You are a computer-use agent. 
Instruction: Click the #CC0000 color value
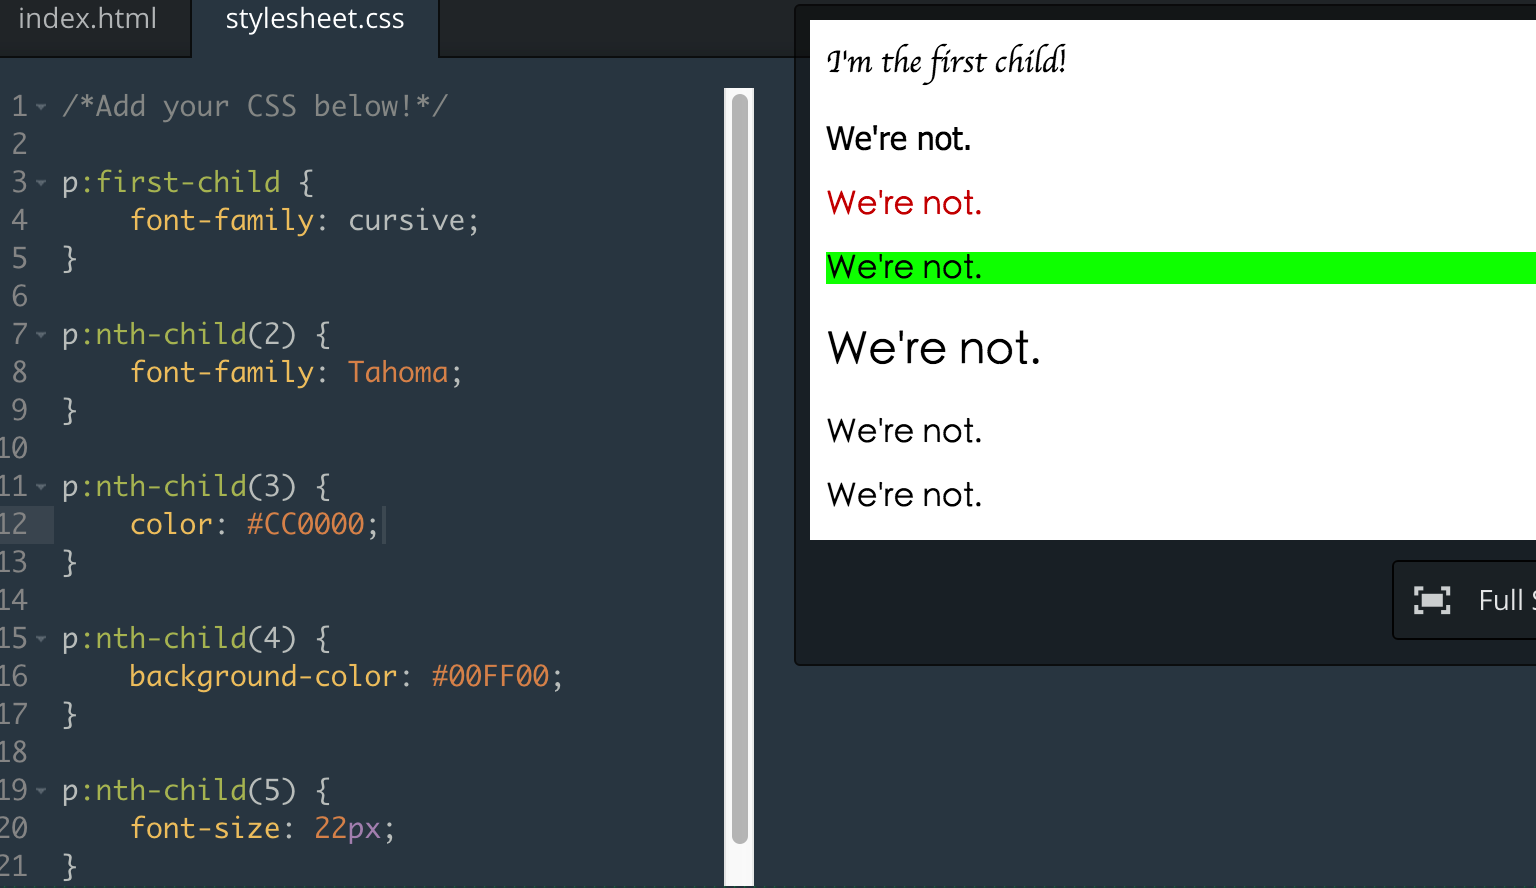305,524
